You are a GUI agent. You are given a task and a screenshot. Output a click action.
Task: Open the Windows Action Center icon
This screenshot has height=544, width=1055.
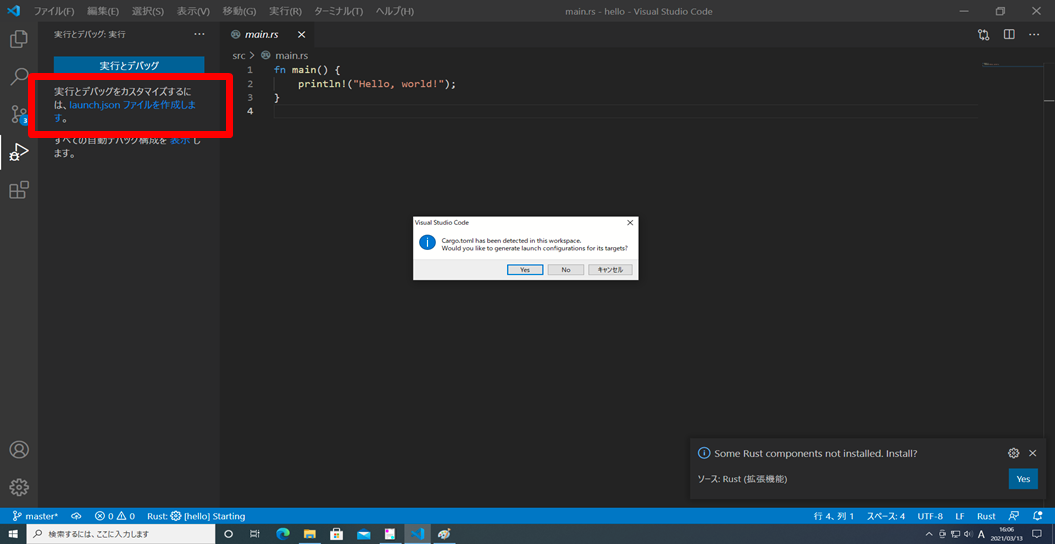click(1037, 534)
